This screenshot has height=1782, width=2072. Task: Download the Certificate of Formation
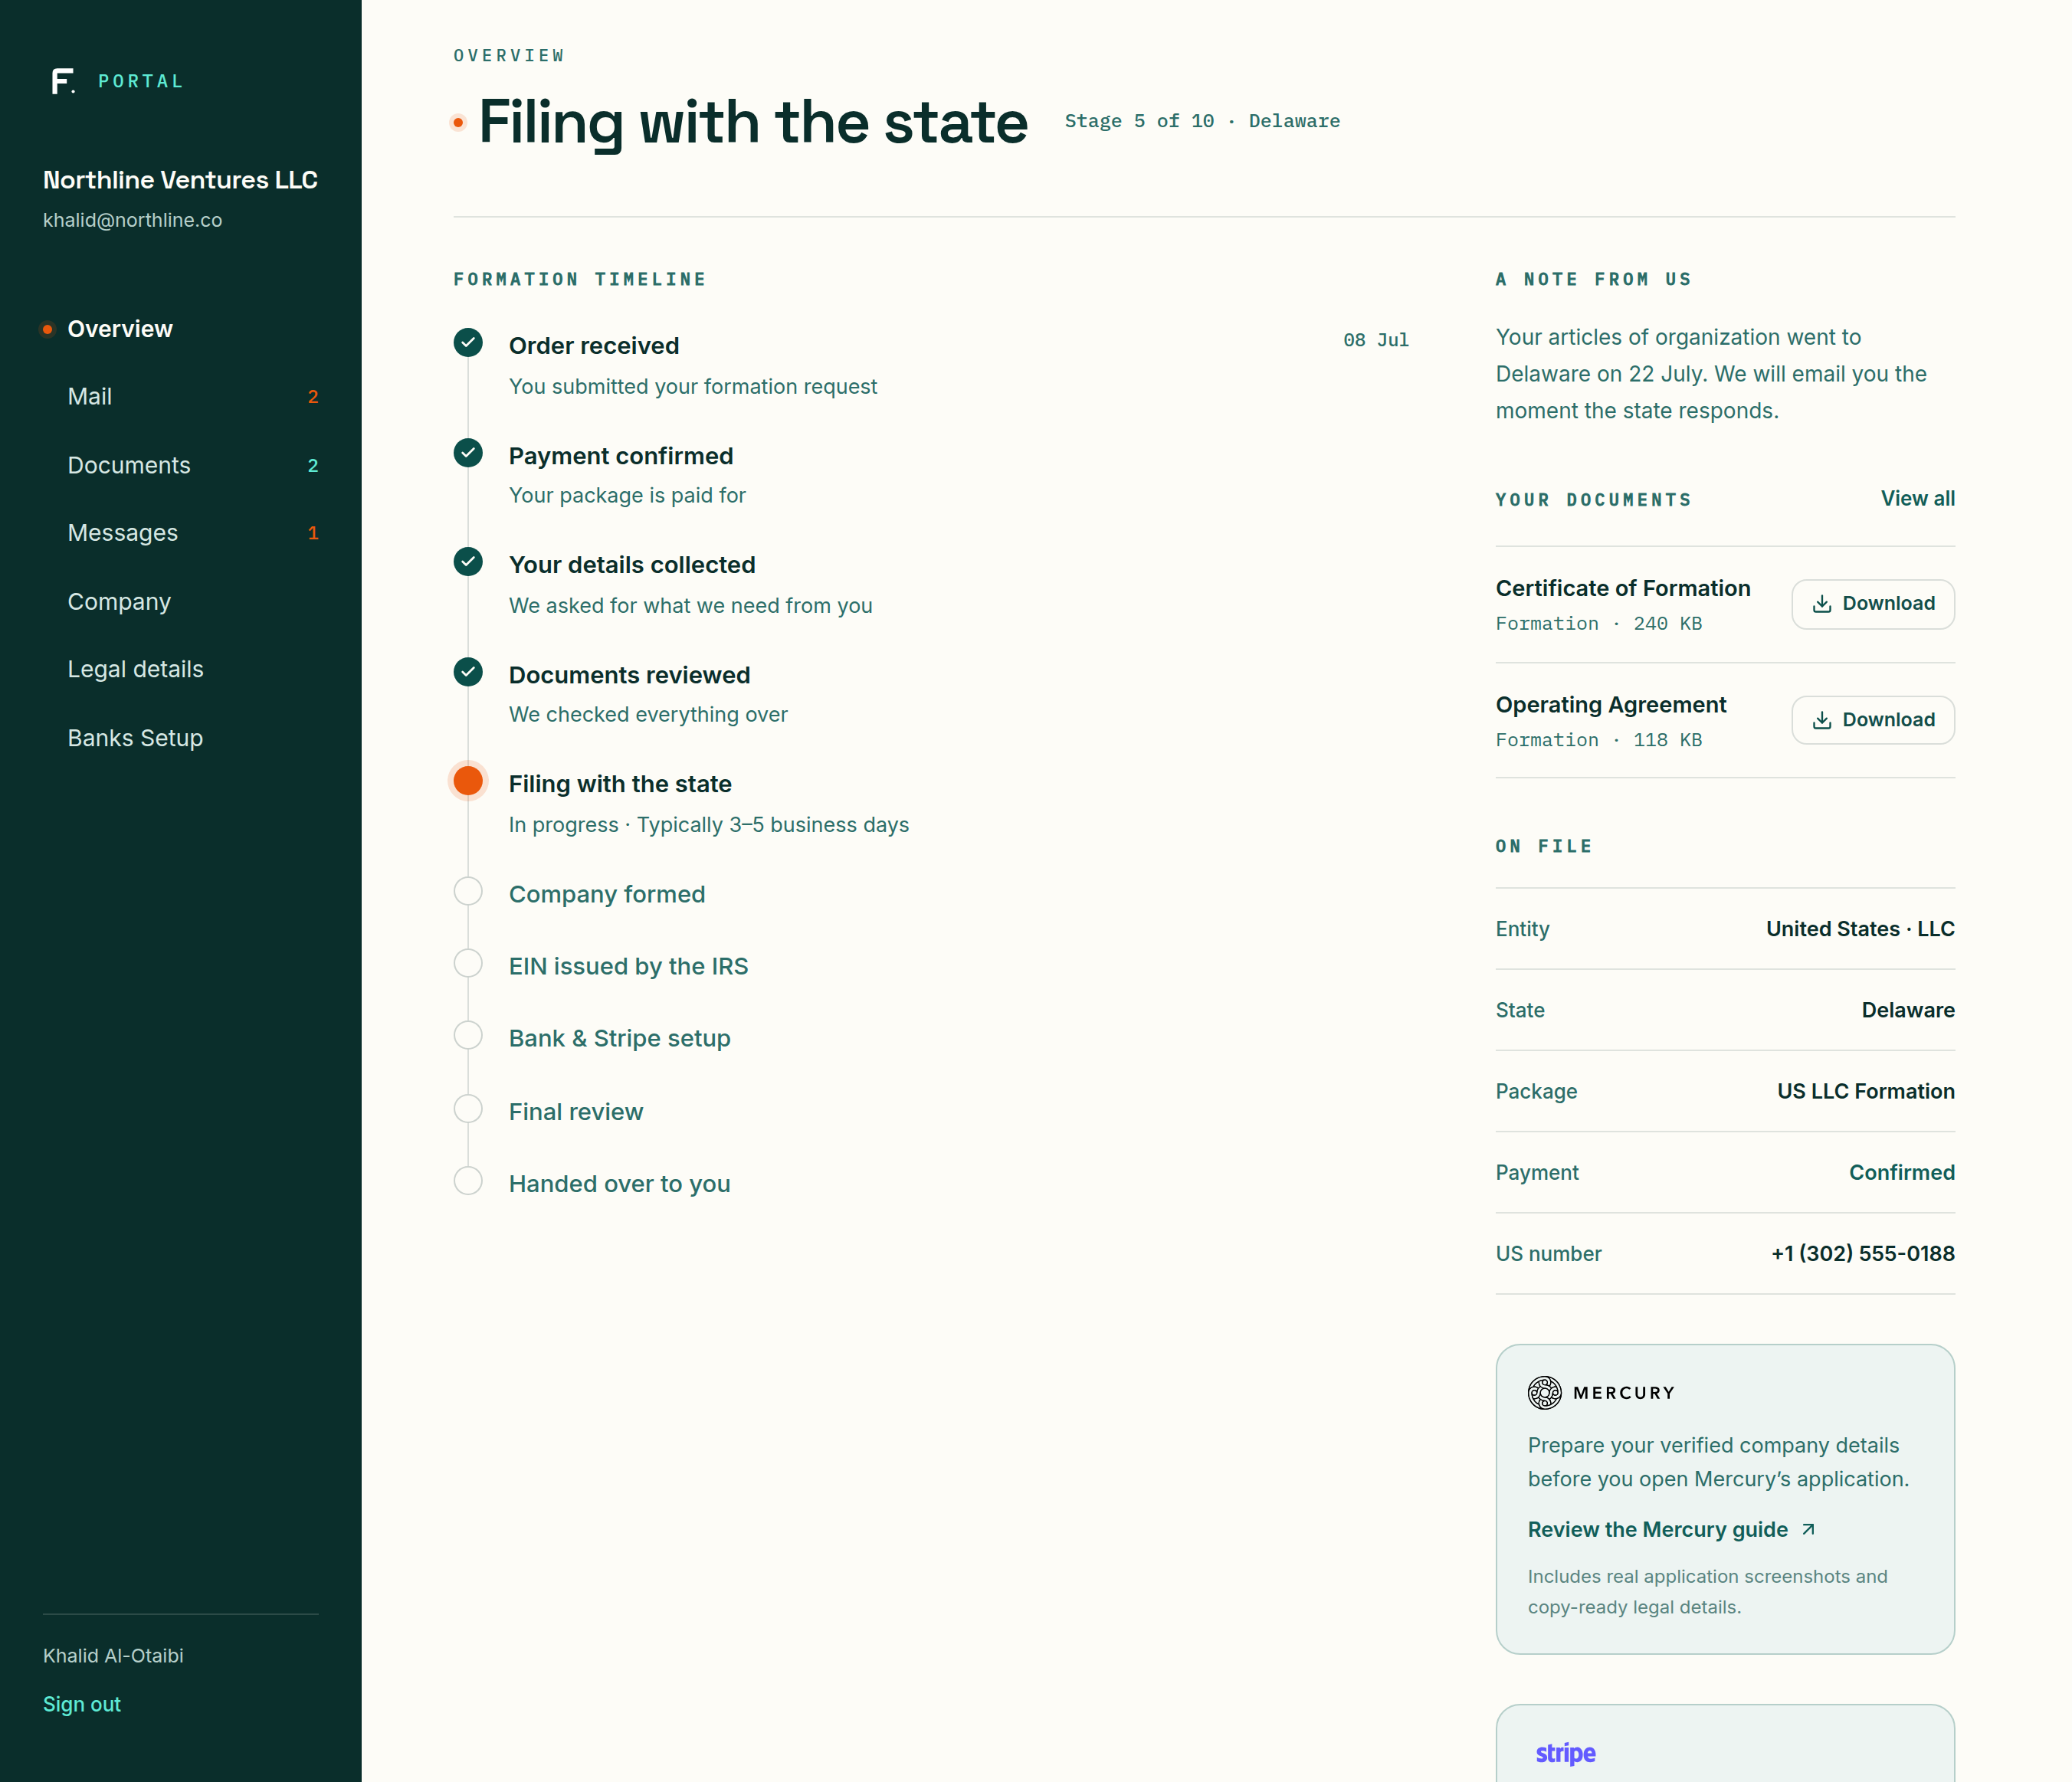(1872, 604)
